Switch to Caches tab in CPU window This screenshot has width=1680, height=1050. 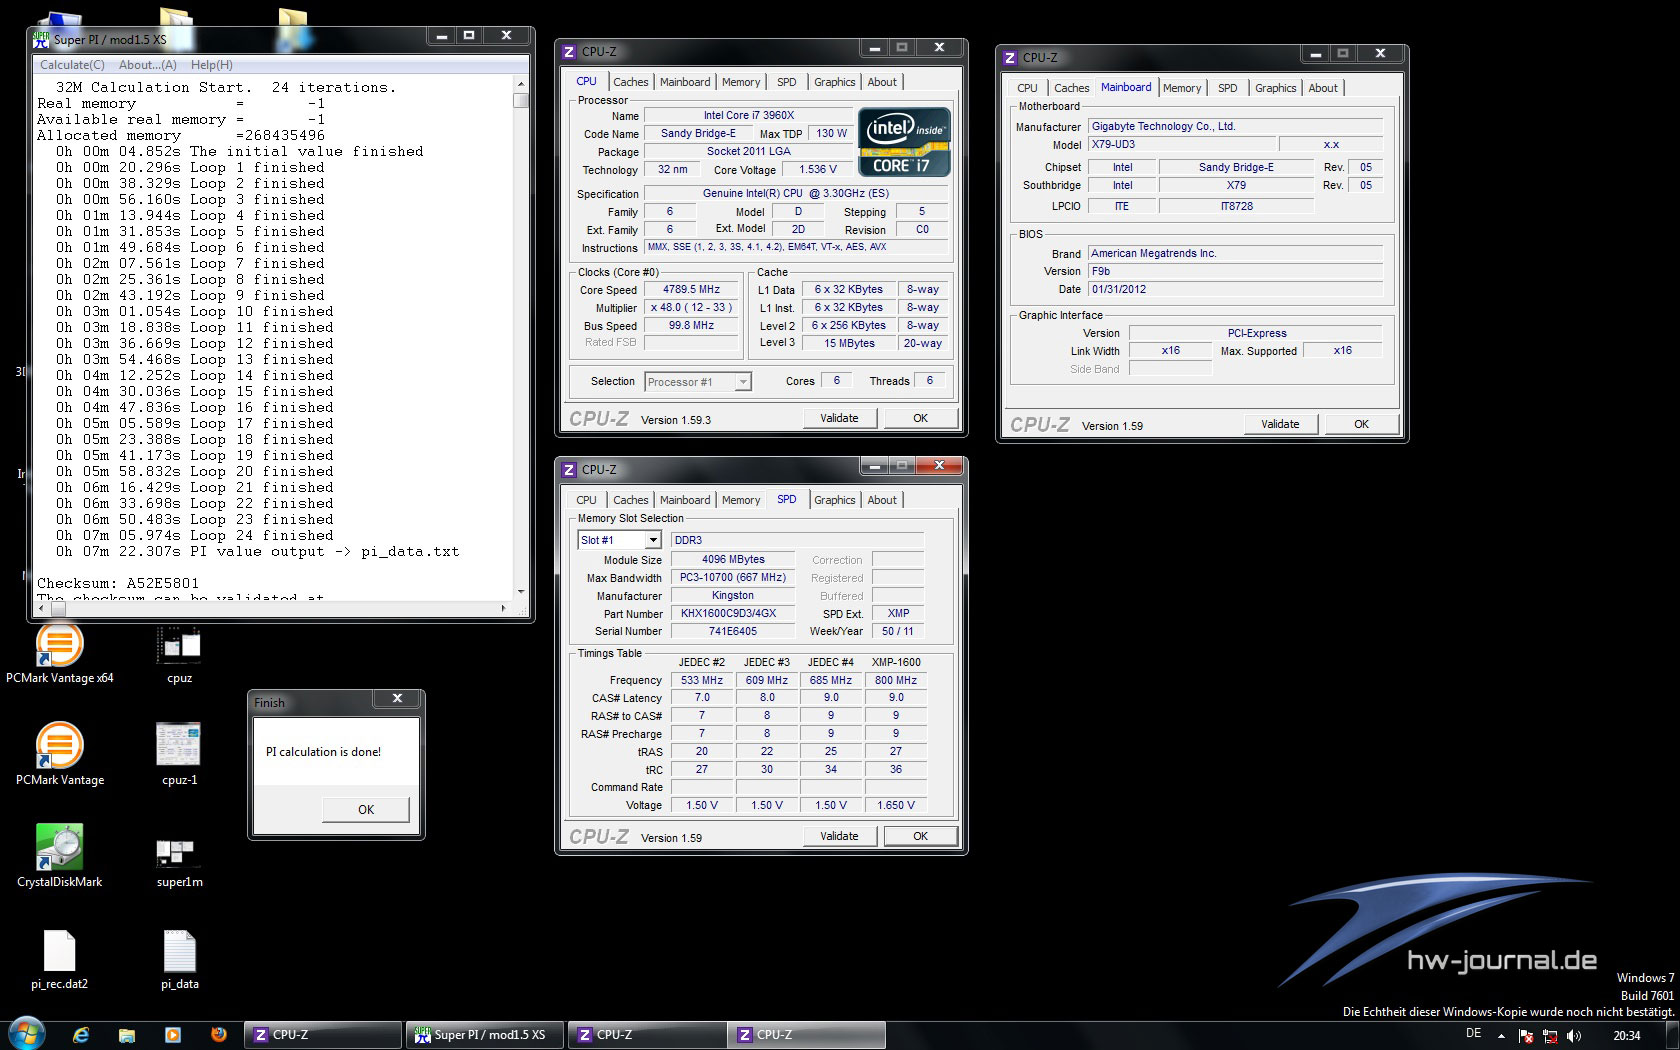click(631, 82)
